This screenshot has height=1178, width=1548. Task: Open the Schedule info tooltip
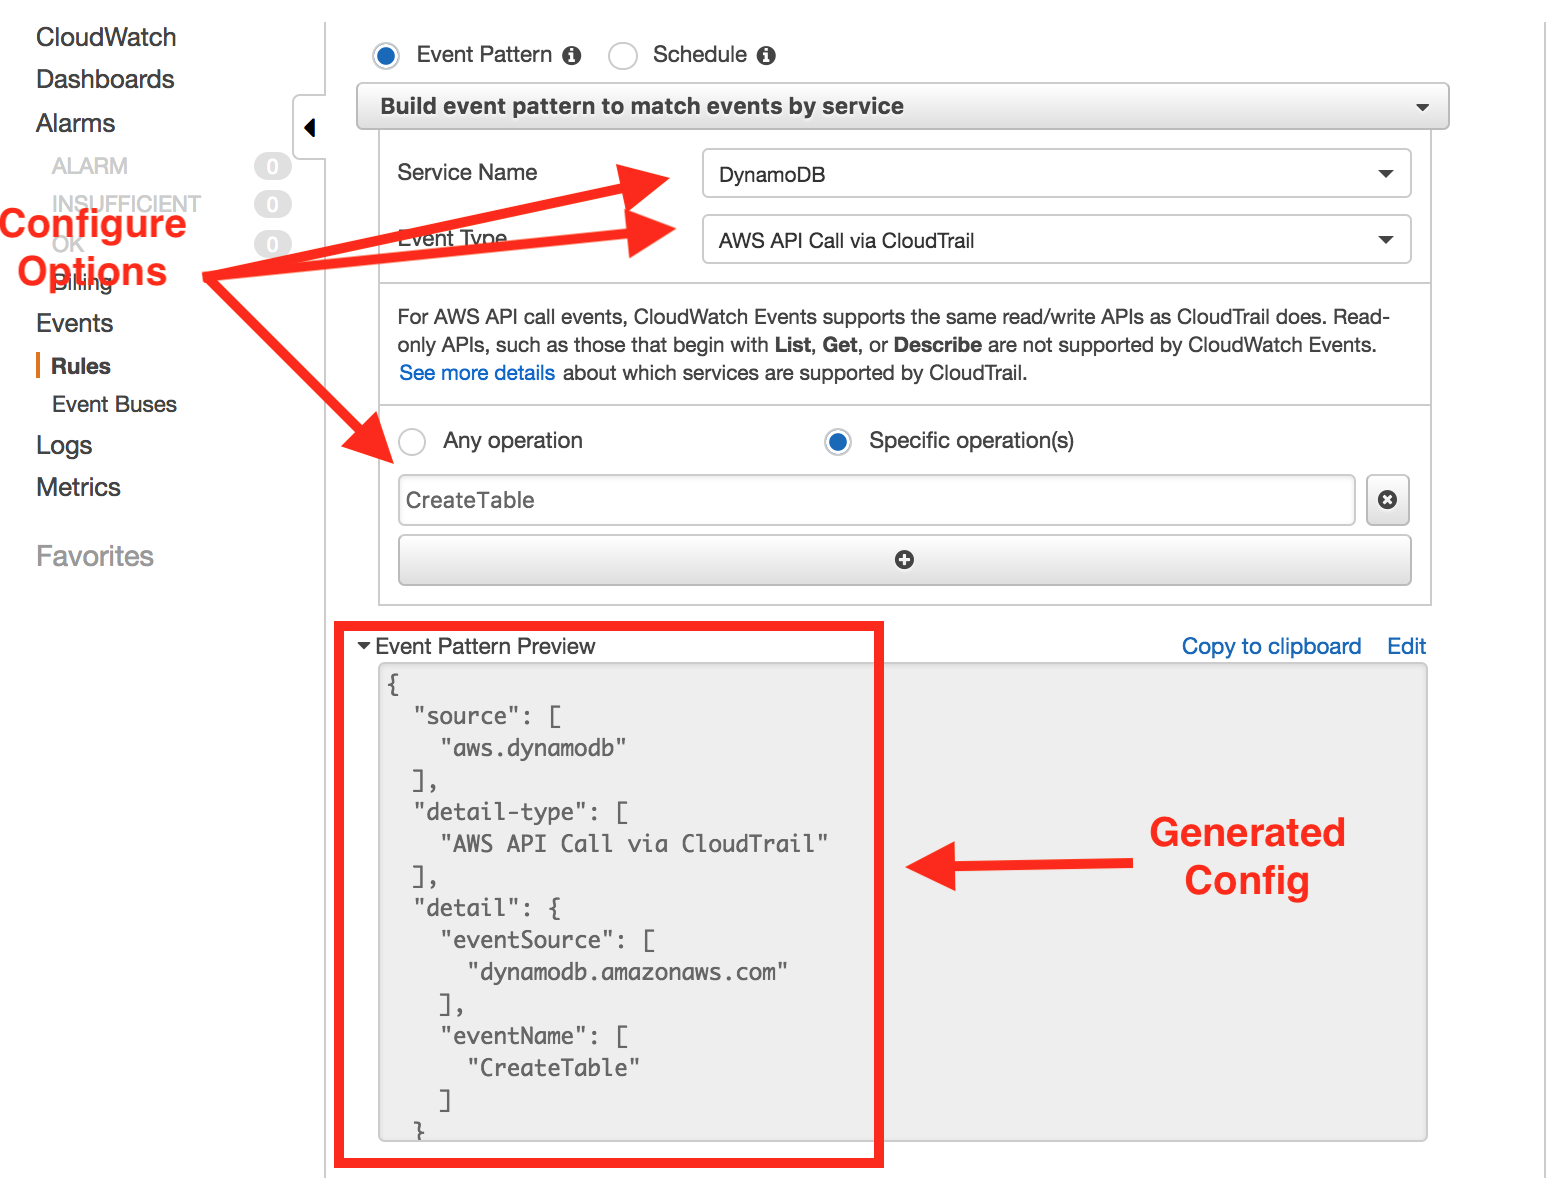coord(767,55)
